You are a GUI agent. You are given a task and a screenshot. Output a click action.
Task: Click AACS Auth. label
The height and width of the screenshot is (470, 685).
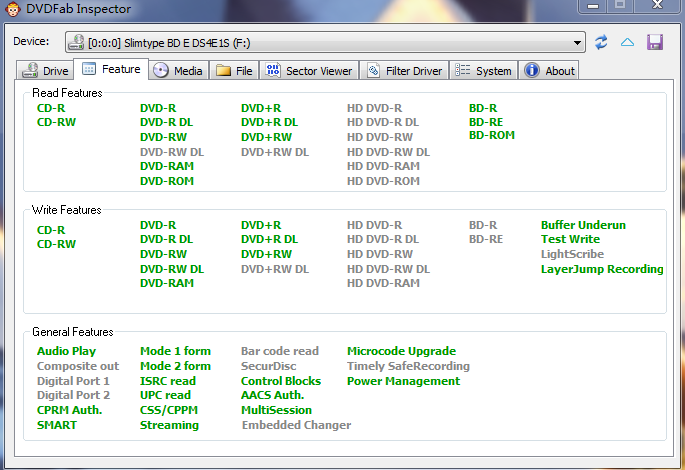273,395
